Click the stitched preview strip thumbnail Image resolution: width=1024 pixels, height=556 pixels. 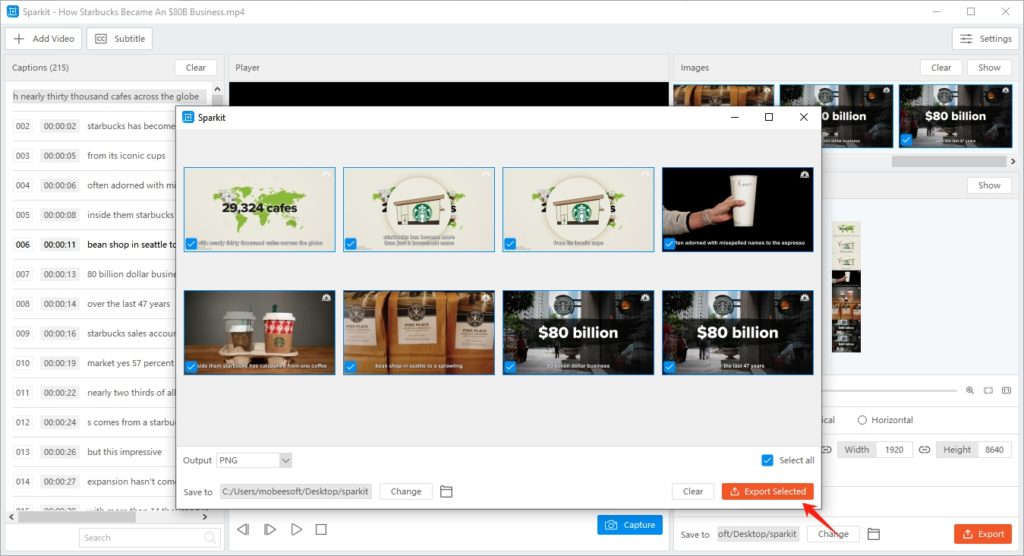(x=846, y=287)
